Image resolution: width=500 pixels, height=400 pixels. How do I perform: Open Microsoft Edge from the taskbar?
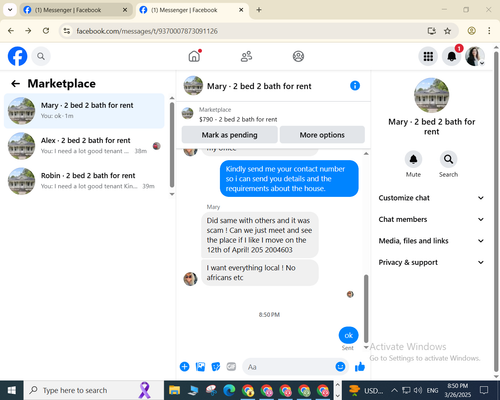point(229,390)
